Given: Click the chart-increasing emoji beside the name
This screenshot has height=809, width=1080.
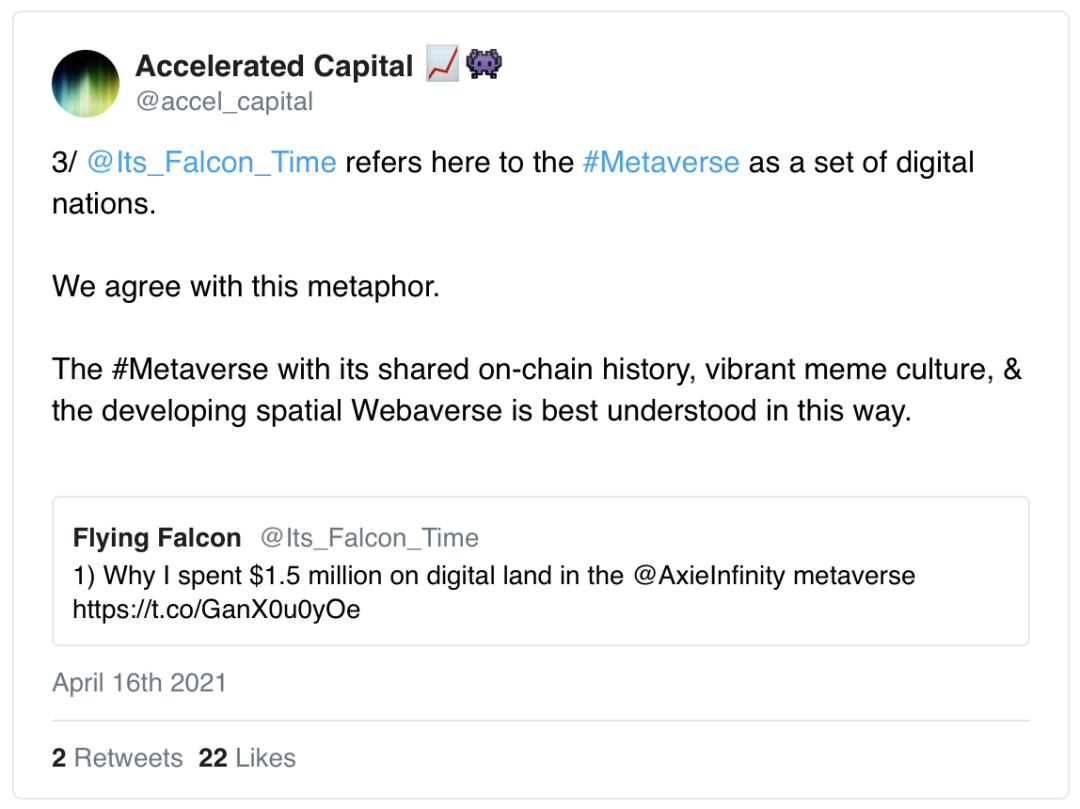Looking at the screenshot, I should coord(442,66).
